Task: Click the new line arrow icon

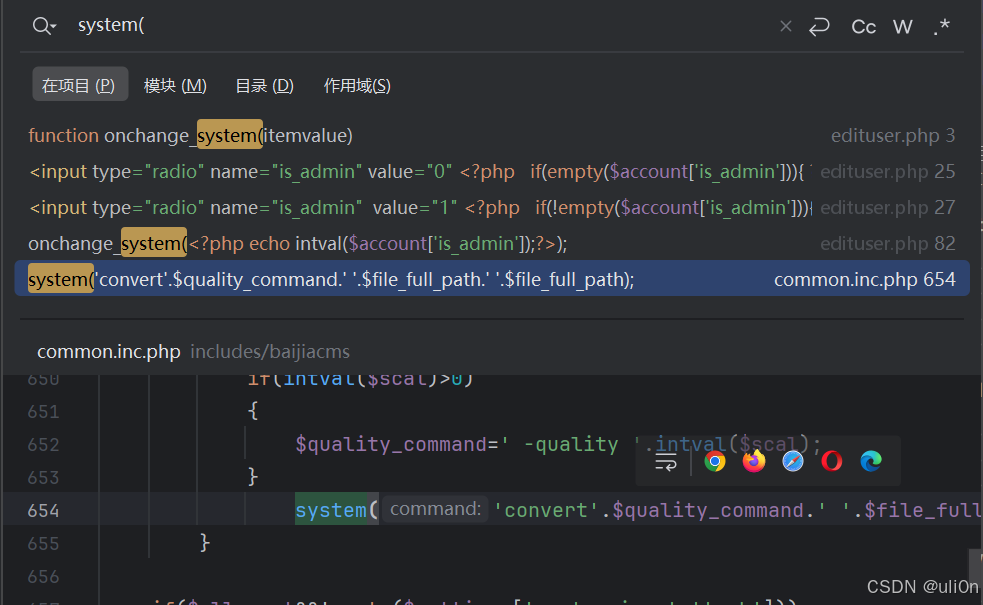Action: pos(819,26)
